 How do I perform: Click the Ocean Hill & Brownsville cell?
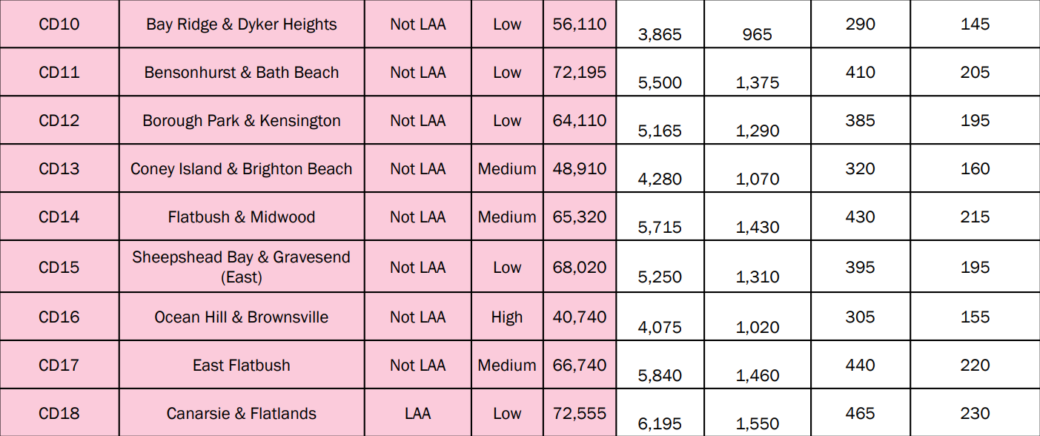point(241,317)
